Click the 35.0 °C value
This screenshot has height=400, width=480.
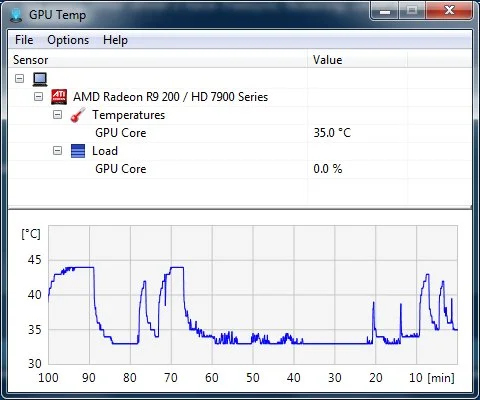[x=332, y=133]
